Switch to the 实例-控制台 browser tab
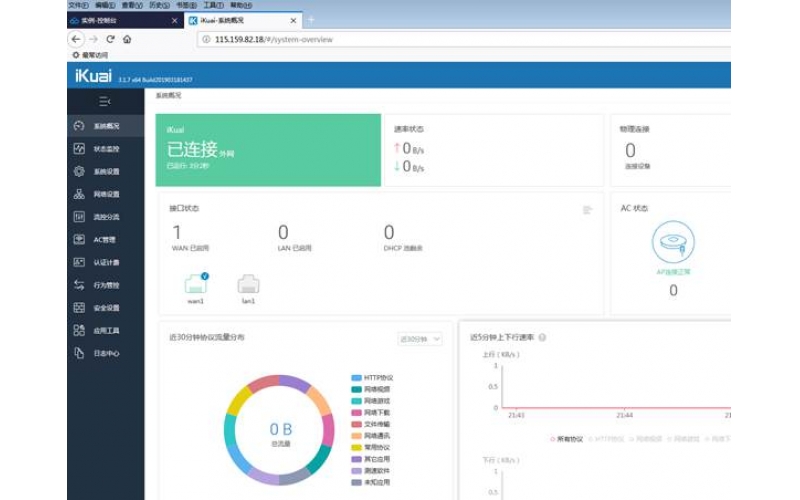 [120, 20]
